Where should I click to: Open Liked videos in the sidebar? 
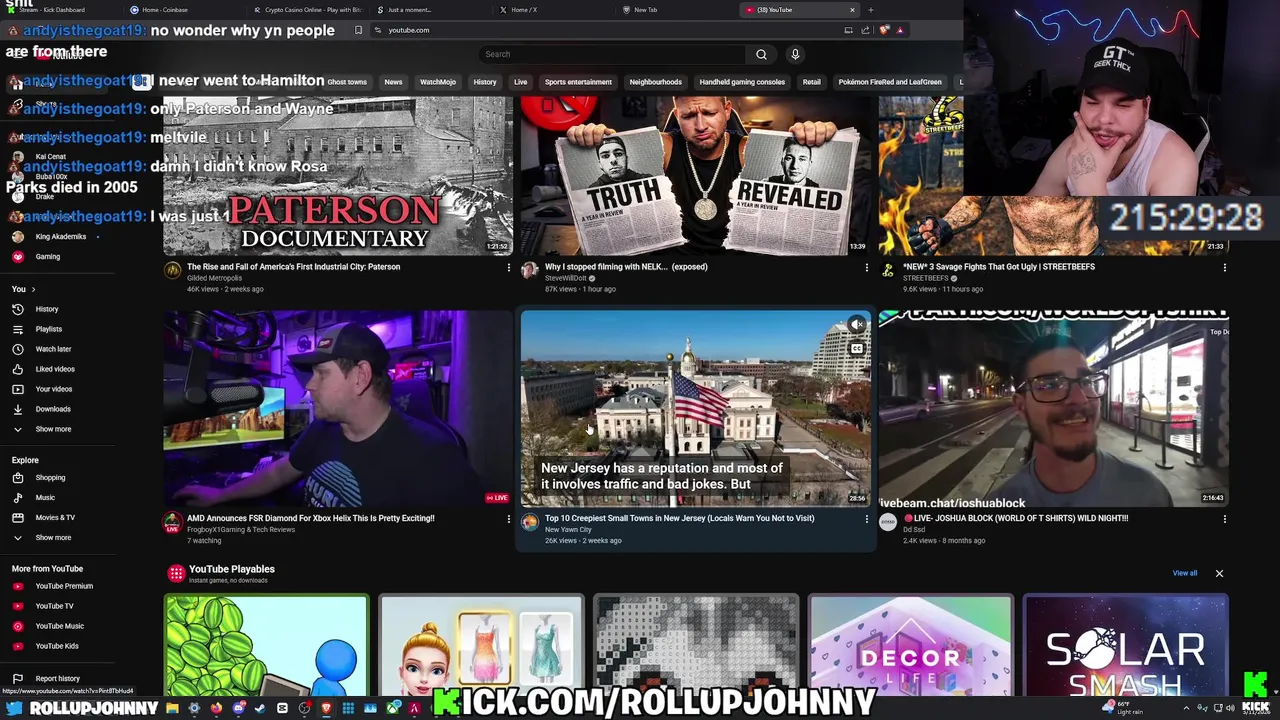[55, 369]
